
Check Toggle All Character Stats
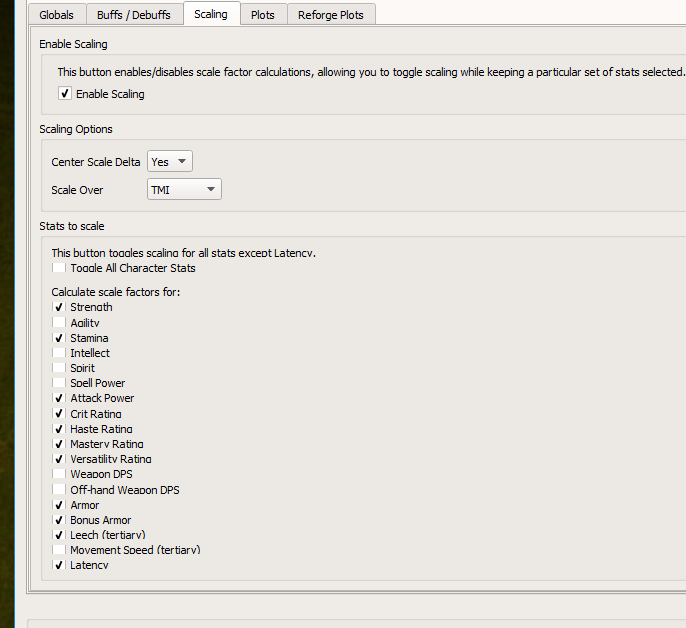[60, 268]
